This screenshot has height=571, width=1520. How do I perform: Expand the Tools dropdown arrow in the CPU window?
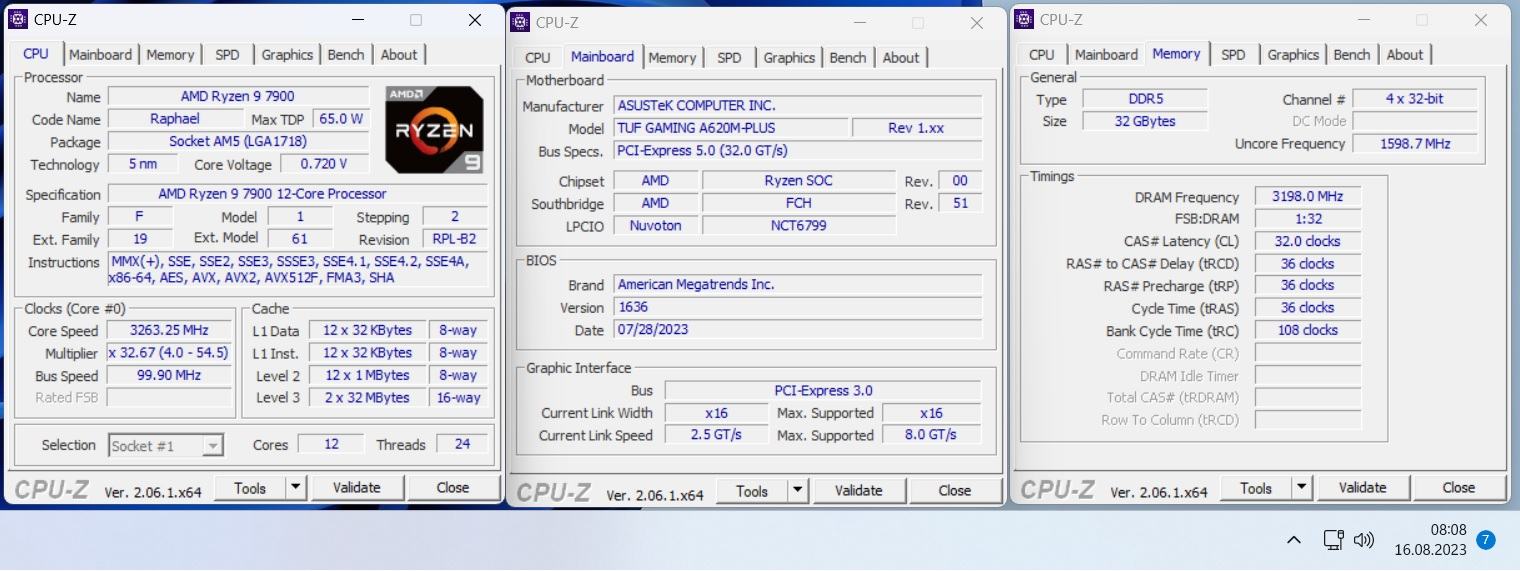point(295,488)
